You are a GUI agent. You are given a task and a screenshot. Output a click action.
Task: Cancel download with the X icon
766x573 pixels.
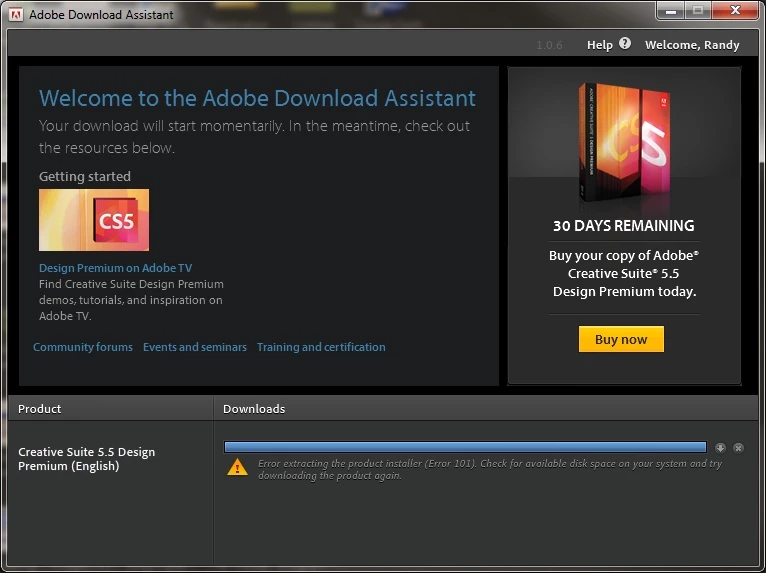[x=738, y=447]
